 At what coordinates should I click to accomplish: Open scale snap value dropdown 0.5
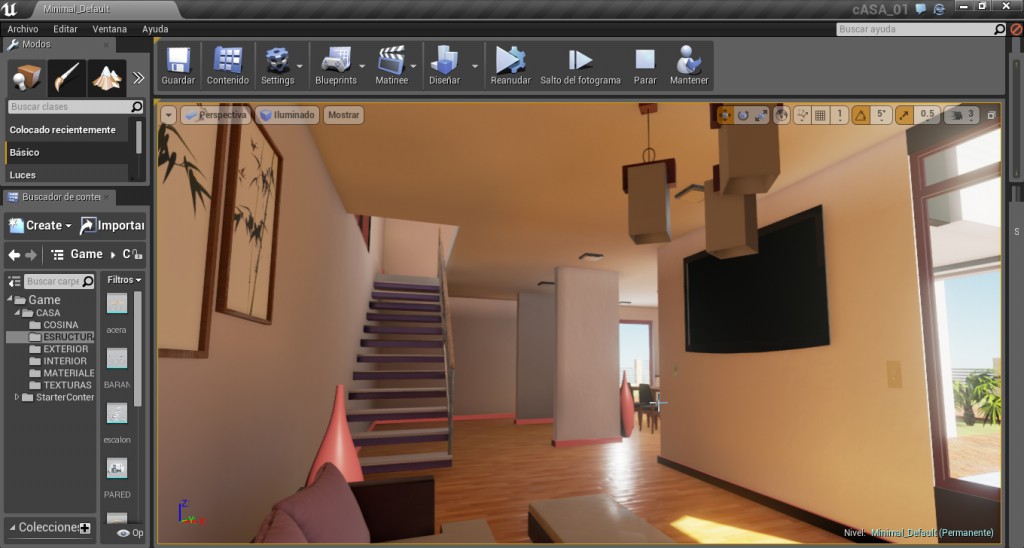click(927, 116)
